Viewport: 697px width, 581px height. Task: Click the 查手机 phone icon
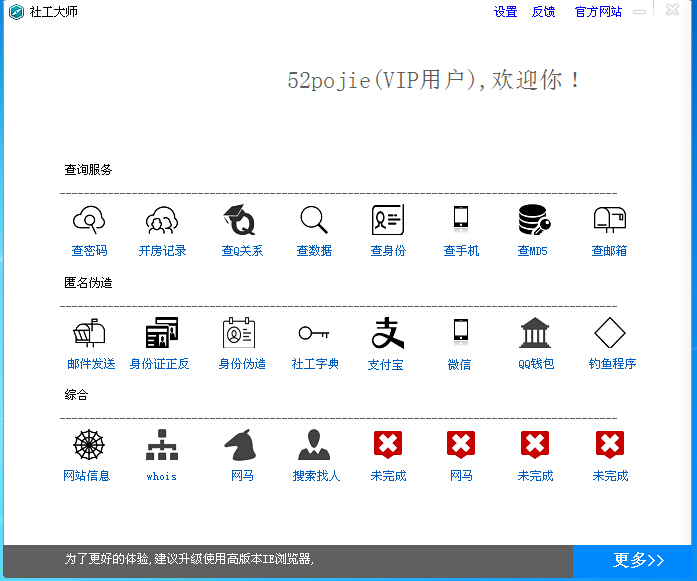[x=461, y=219]
